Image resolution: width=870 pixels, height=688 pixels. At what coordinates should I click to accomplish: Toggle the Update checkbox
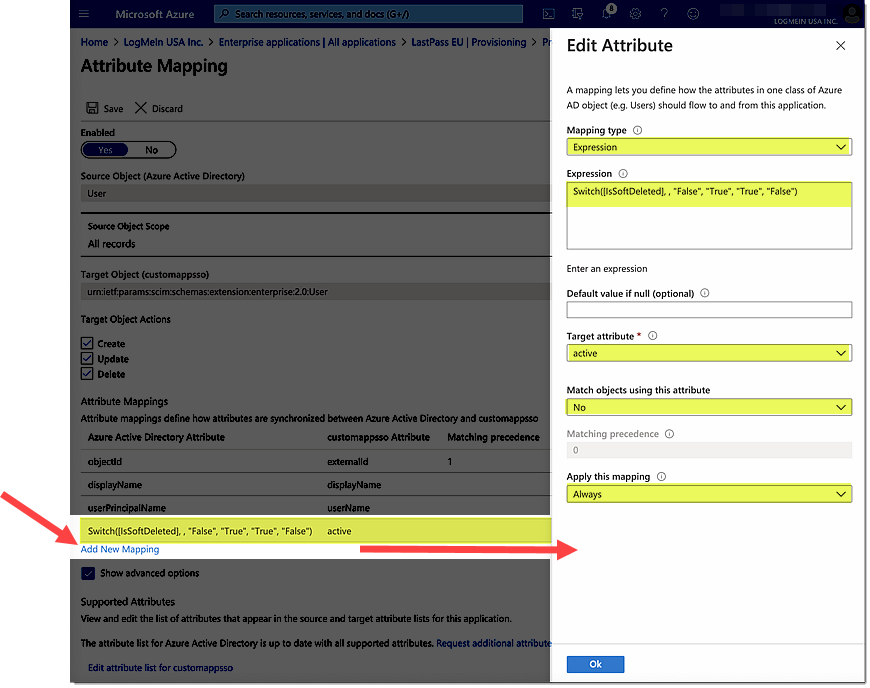pyautogui.click(x=87, y=358)
